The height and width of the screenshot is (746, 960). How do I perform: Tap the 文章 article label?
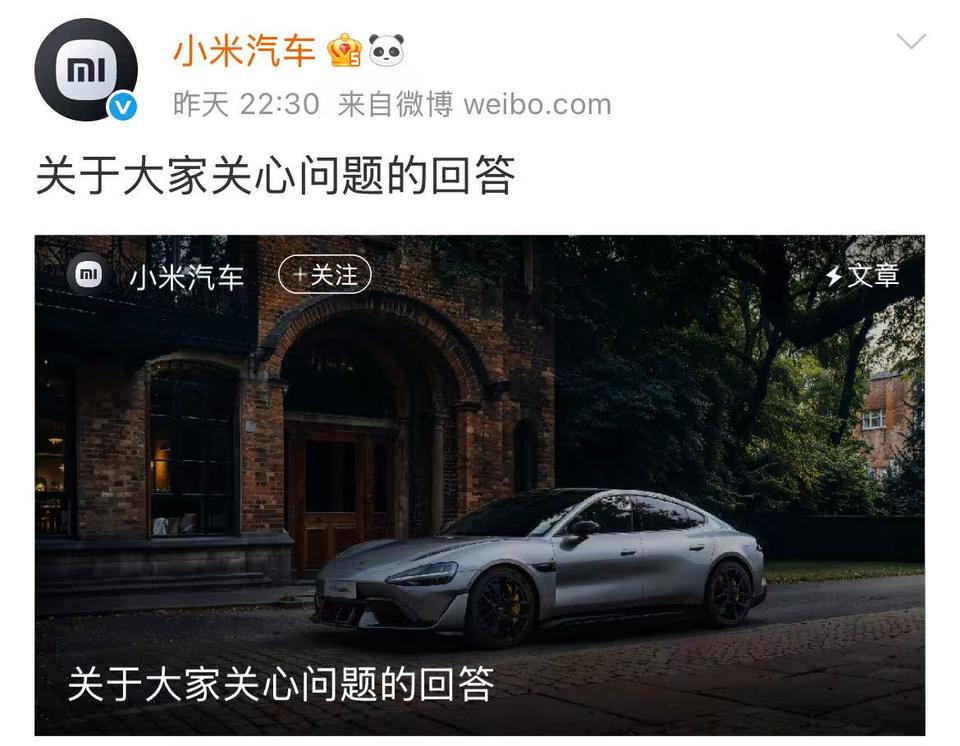point(873,276)
